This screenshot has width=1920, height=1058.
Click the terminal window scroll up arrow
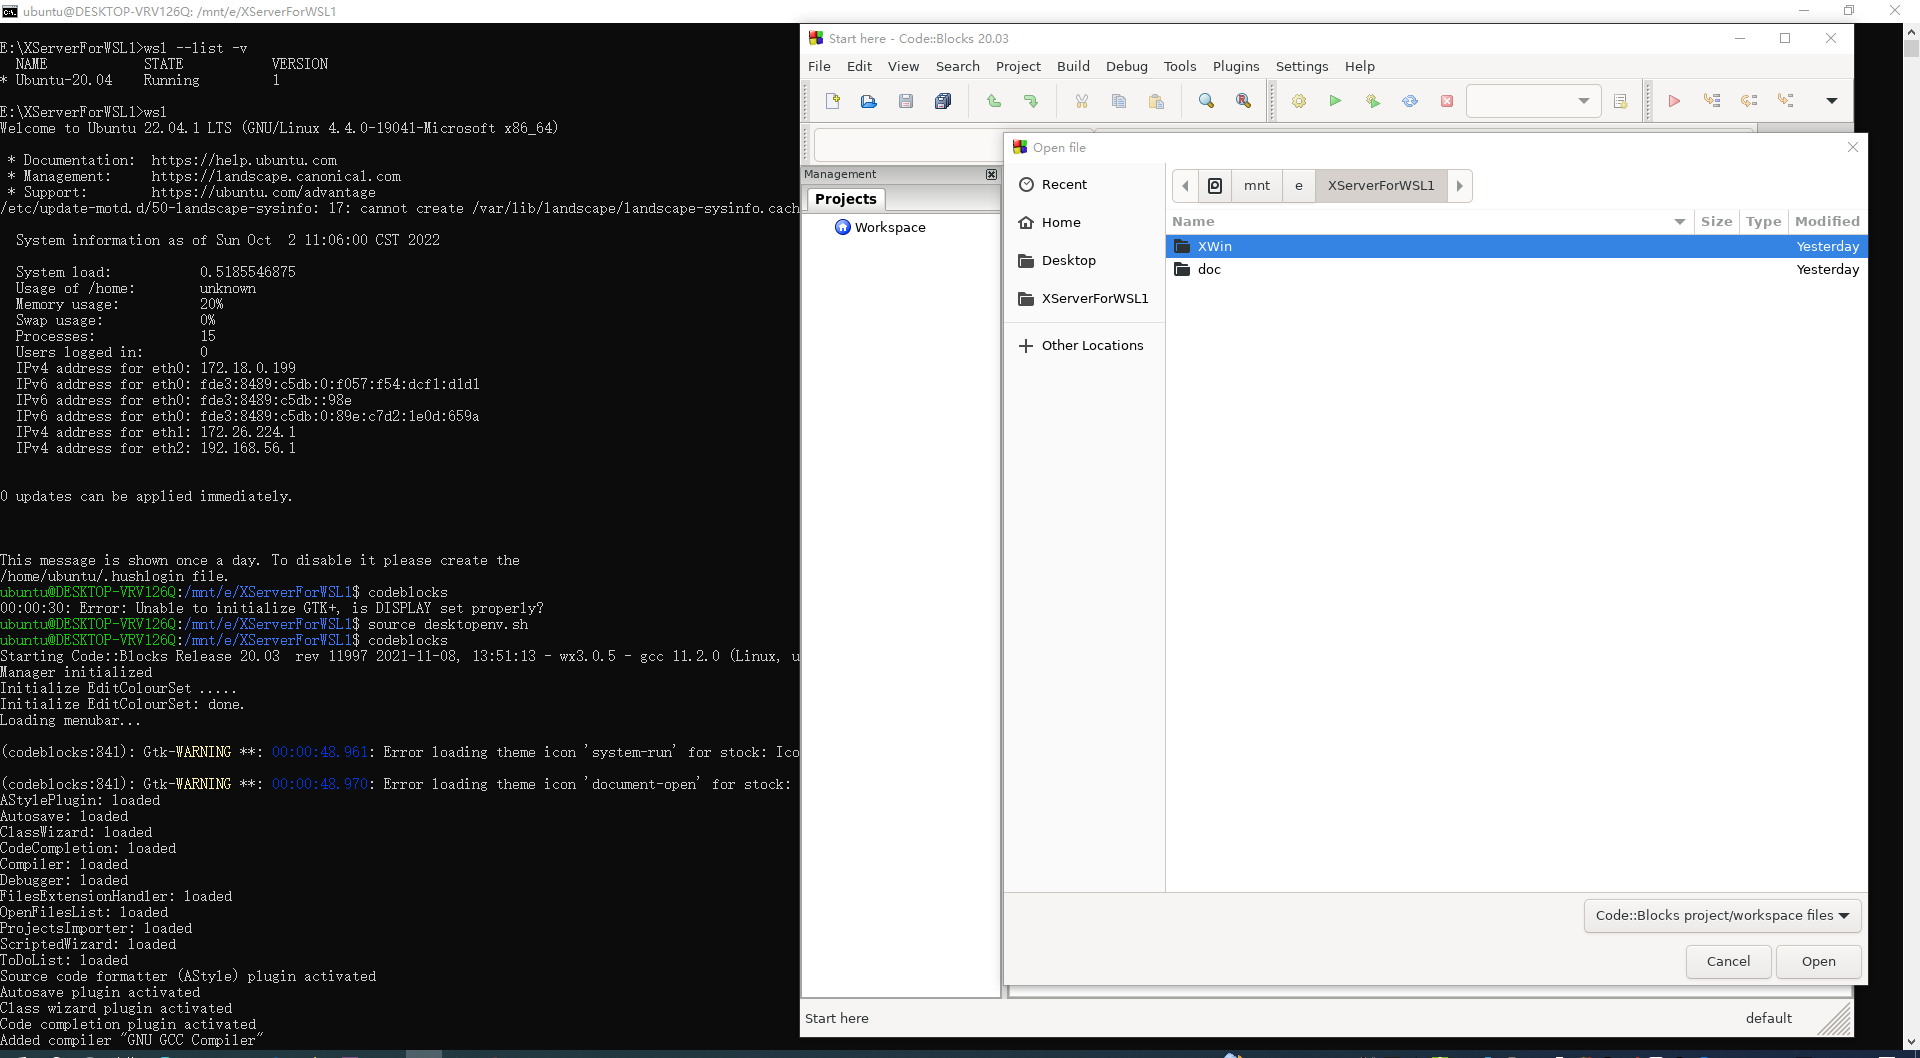pyautogui.click(x=1911, y=31)
